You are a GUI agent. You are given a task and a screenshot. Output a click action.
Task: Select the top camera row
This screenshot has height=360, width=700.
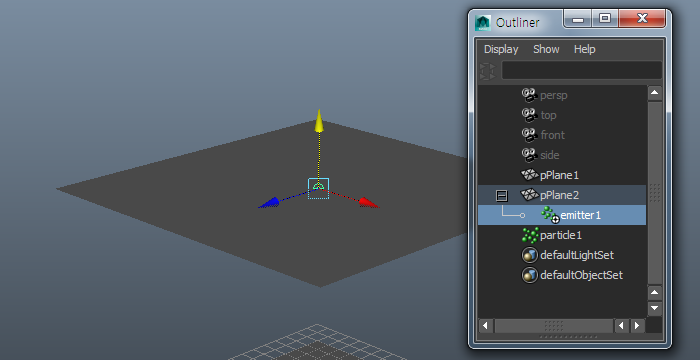[562, 115]
